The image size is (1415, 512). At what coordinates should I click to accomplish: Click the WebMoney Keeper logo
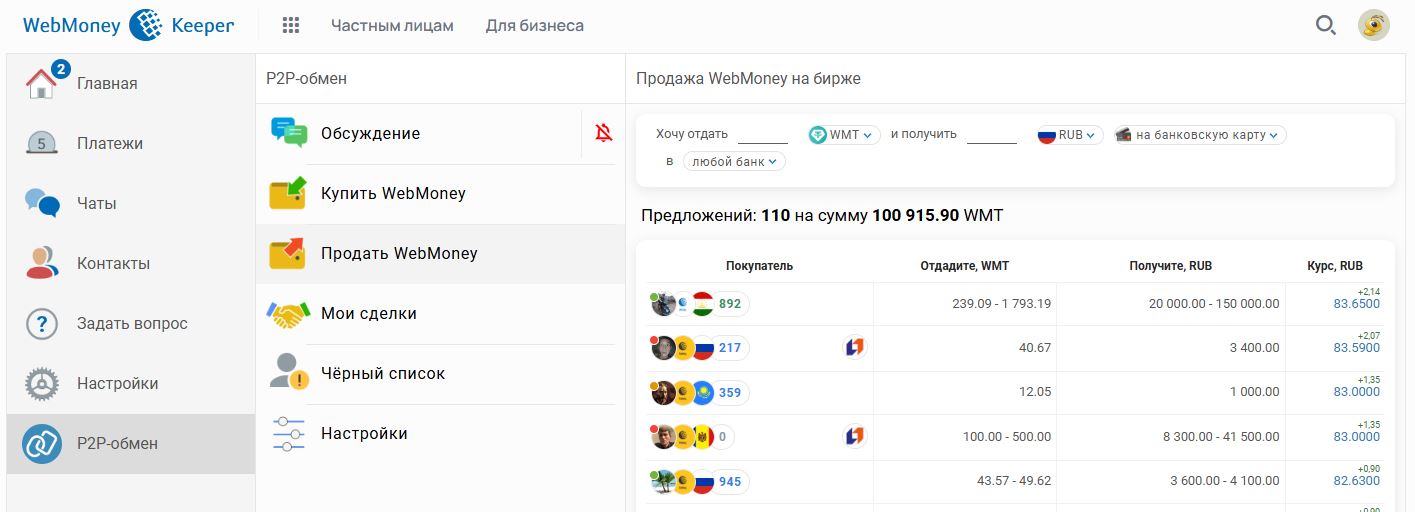click(x=128, y=25)
